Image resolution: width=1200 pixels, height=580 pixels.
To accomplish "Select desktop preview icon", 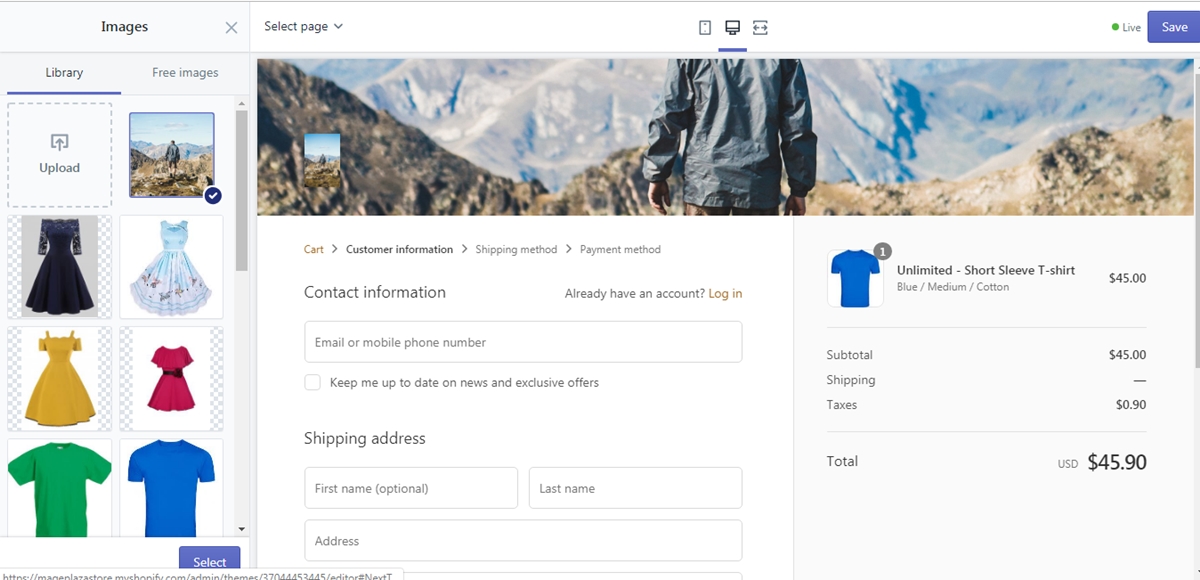I will click(x=732, y=27).
